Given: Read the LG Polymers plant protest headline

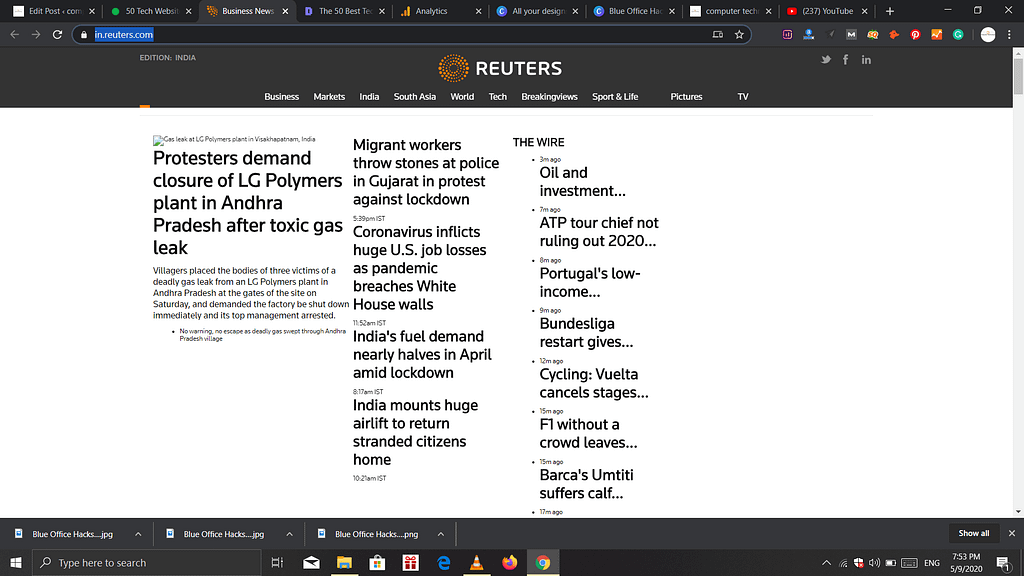Looking at the screenshot, I should click(248, 202).
